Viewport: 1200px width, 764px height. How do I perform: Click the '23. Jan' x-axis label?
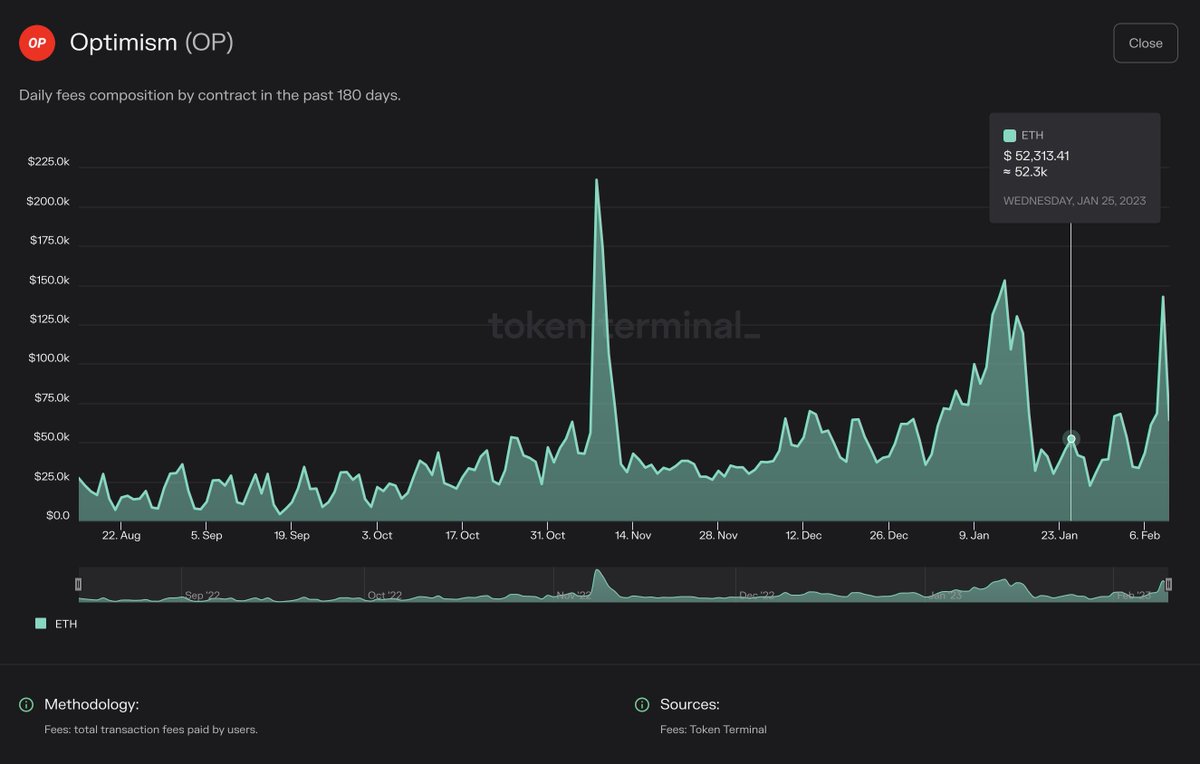tap(1059, 536)
